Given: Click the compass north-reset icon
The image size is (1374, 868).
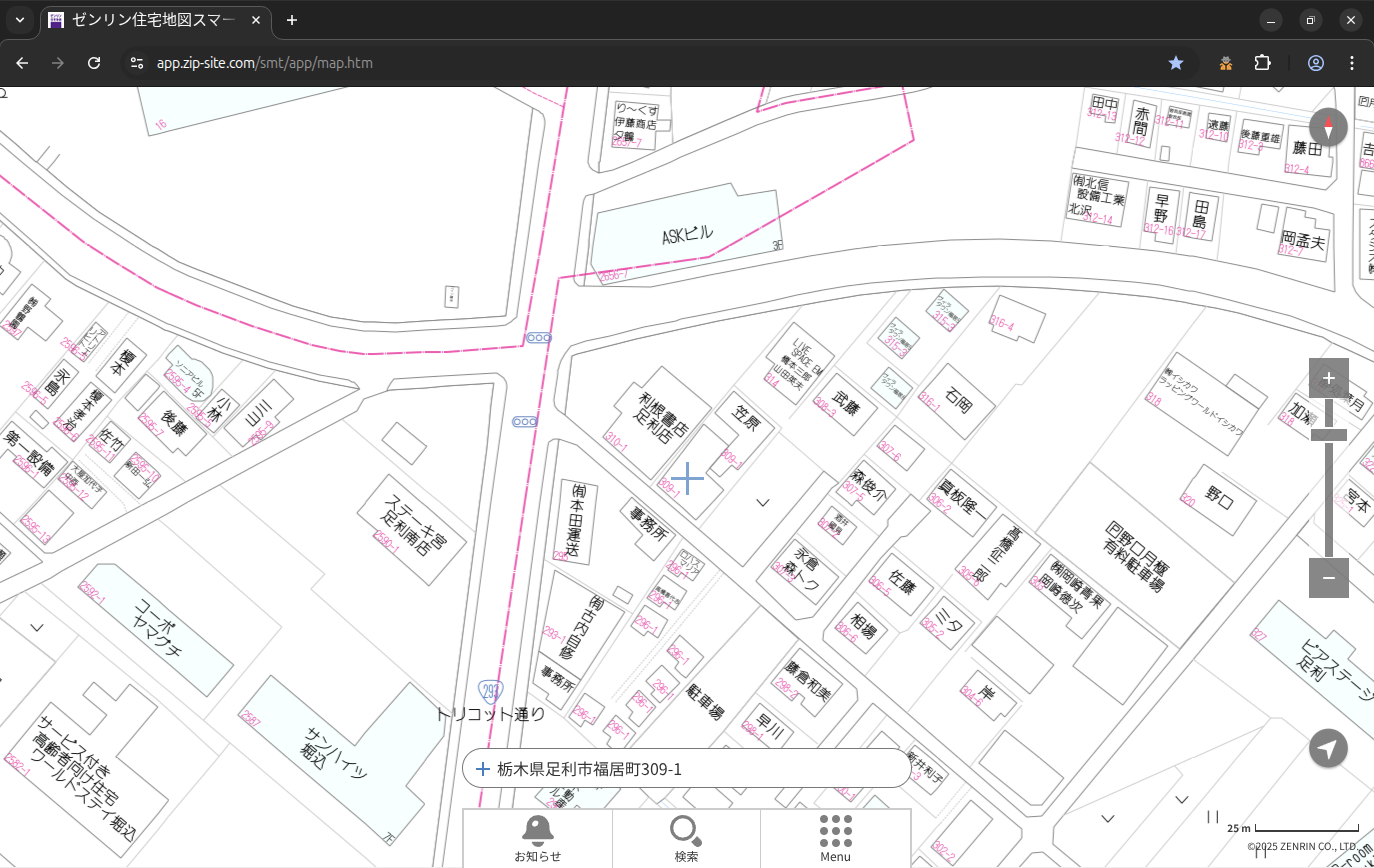Looking at the screenshot, I should click(1328, 128).
